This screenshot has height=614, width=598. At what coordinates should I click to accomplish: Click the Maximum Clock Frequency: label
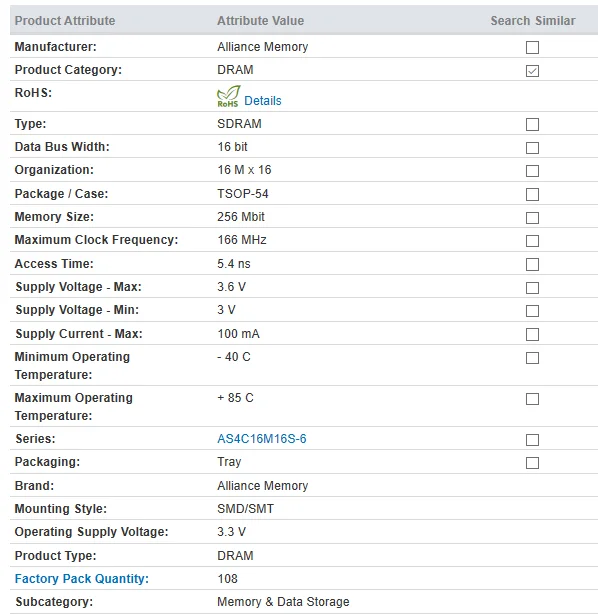(x=96, y=240)
